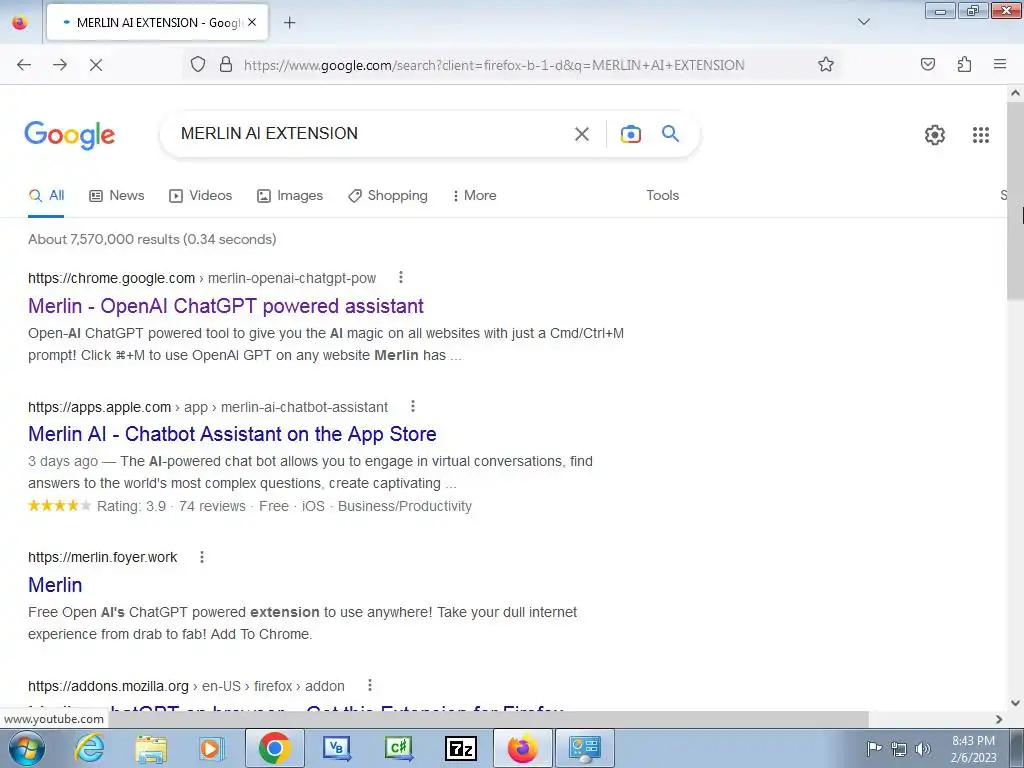This screenshot has height=768, width=1024.
Task: Switch to Shopping results
Action: [388, 195]
